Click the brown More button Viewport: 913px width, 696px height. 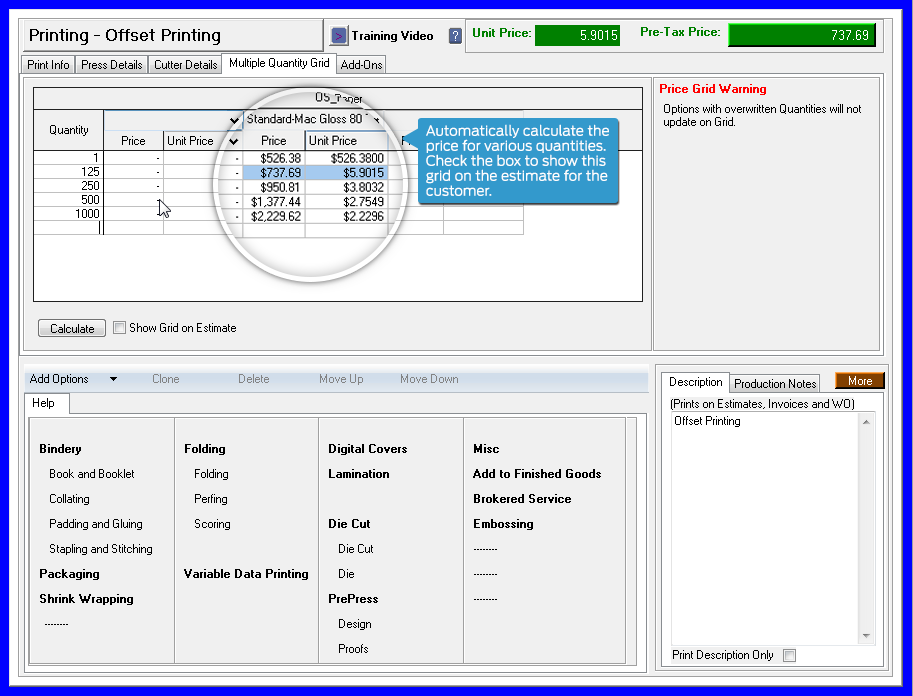pyautogui.click(x=859, y=381)
